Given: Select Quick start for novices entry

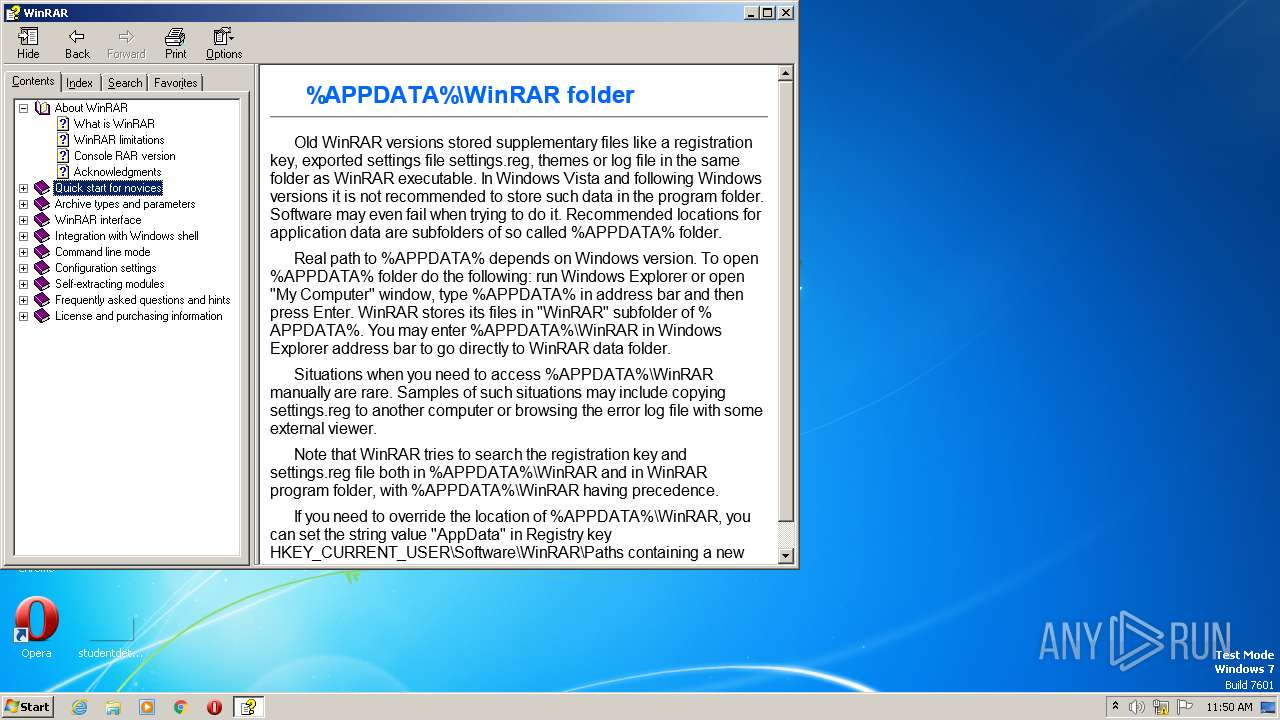Looking at the screenshot, I should coord(108,188).
